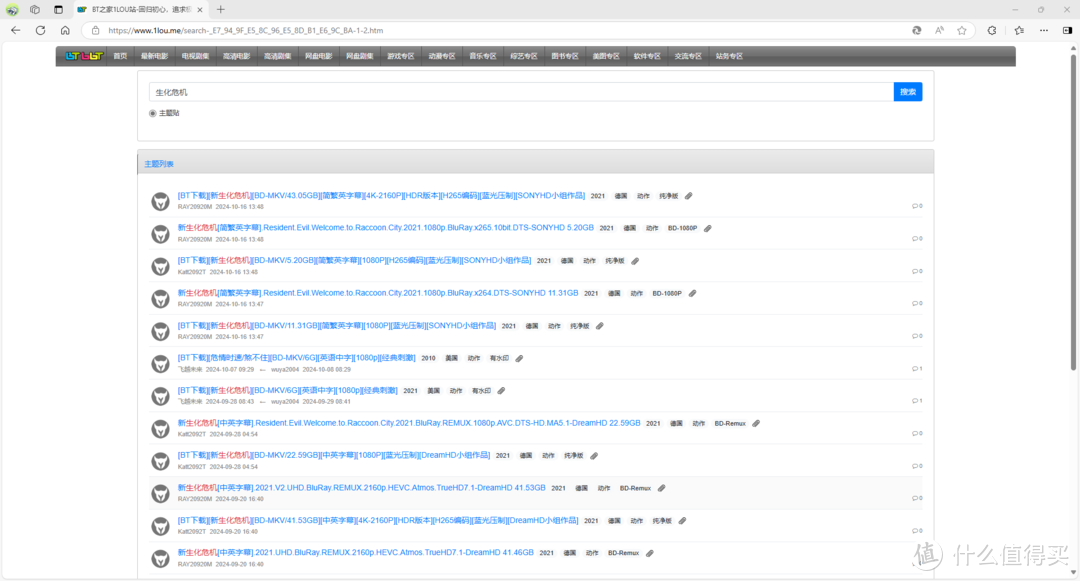Open the REMUX 22.59GB DreamHD post link

point(409,423)
